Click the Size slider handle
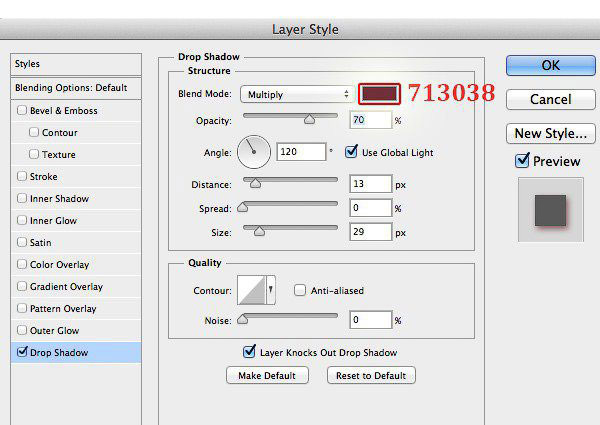The image size is (600, 425). click(259, 231)
